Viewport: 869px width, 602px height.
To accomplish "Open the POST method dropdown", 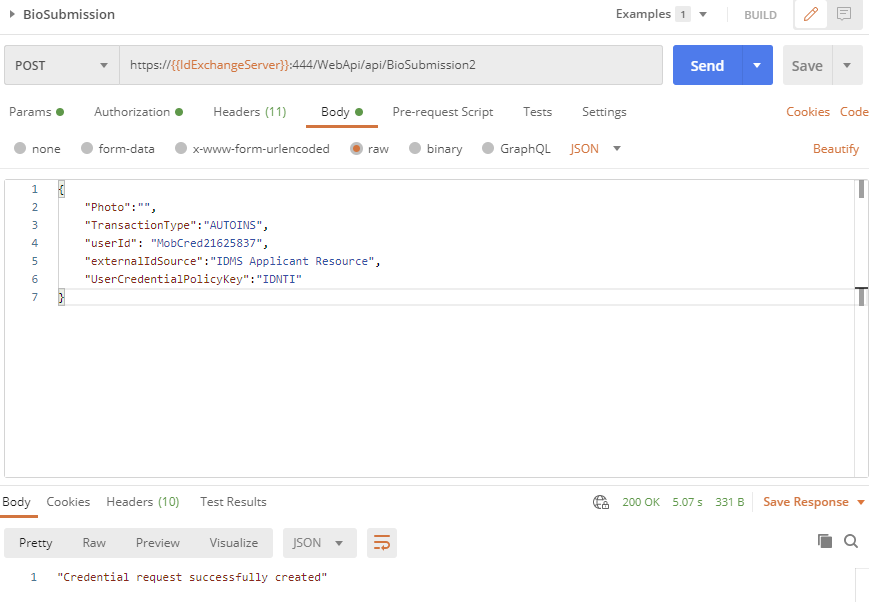I will [62, 65].
